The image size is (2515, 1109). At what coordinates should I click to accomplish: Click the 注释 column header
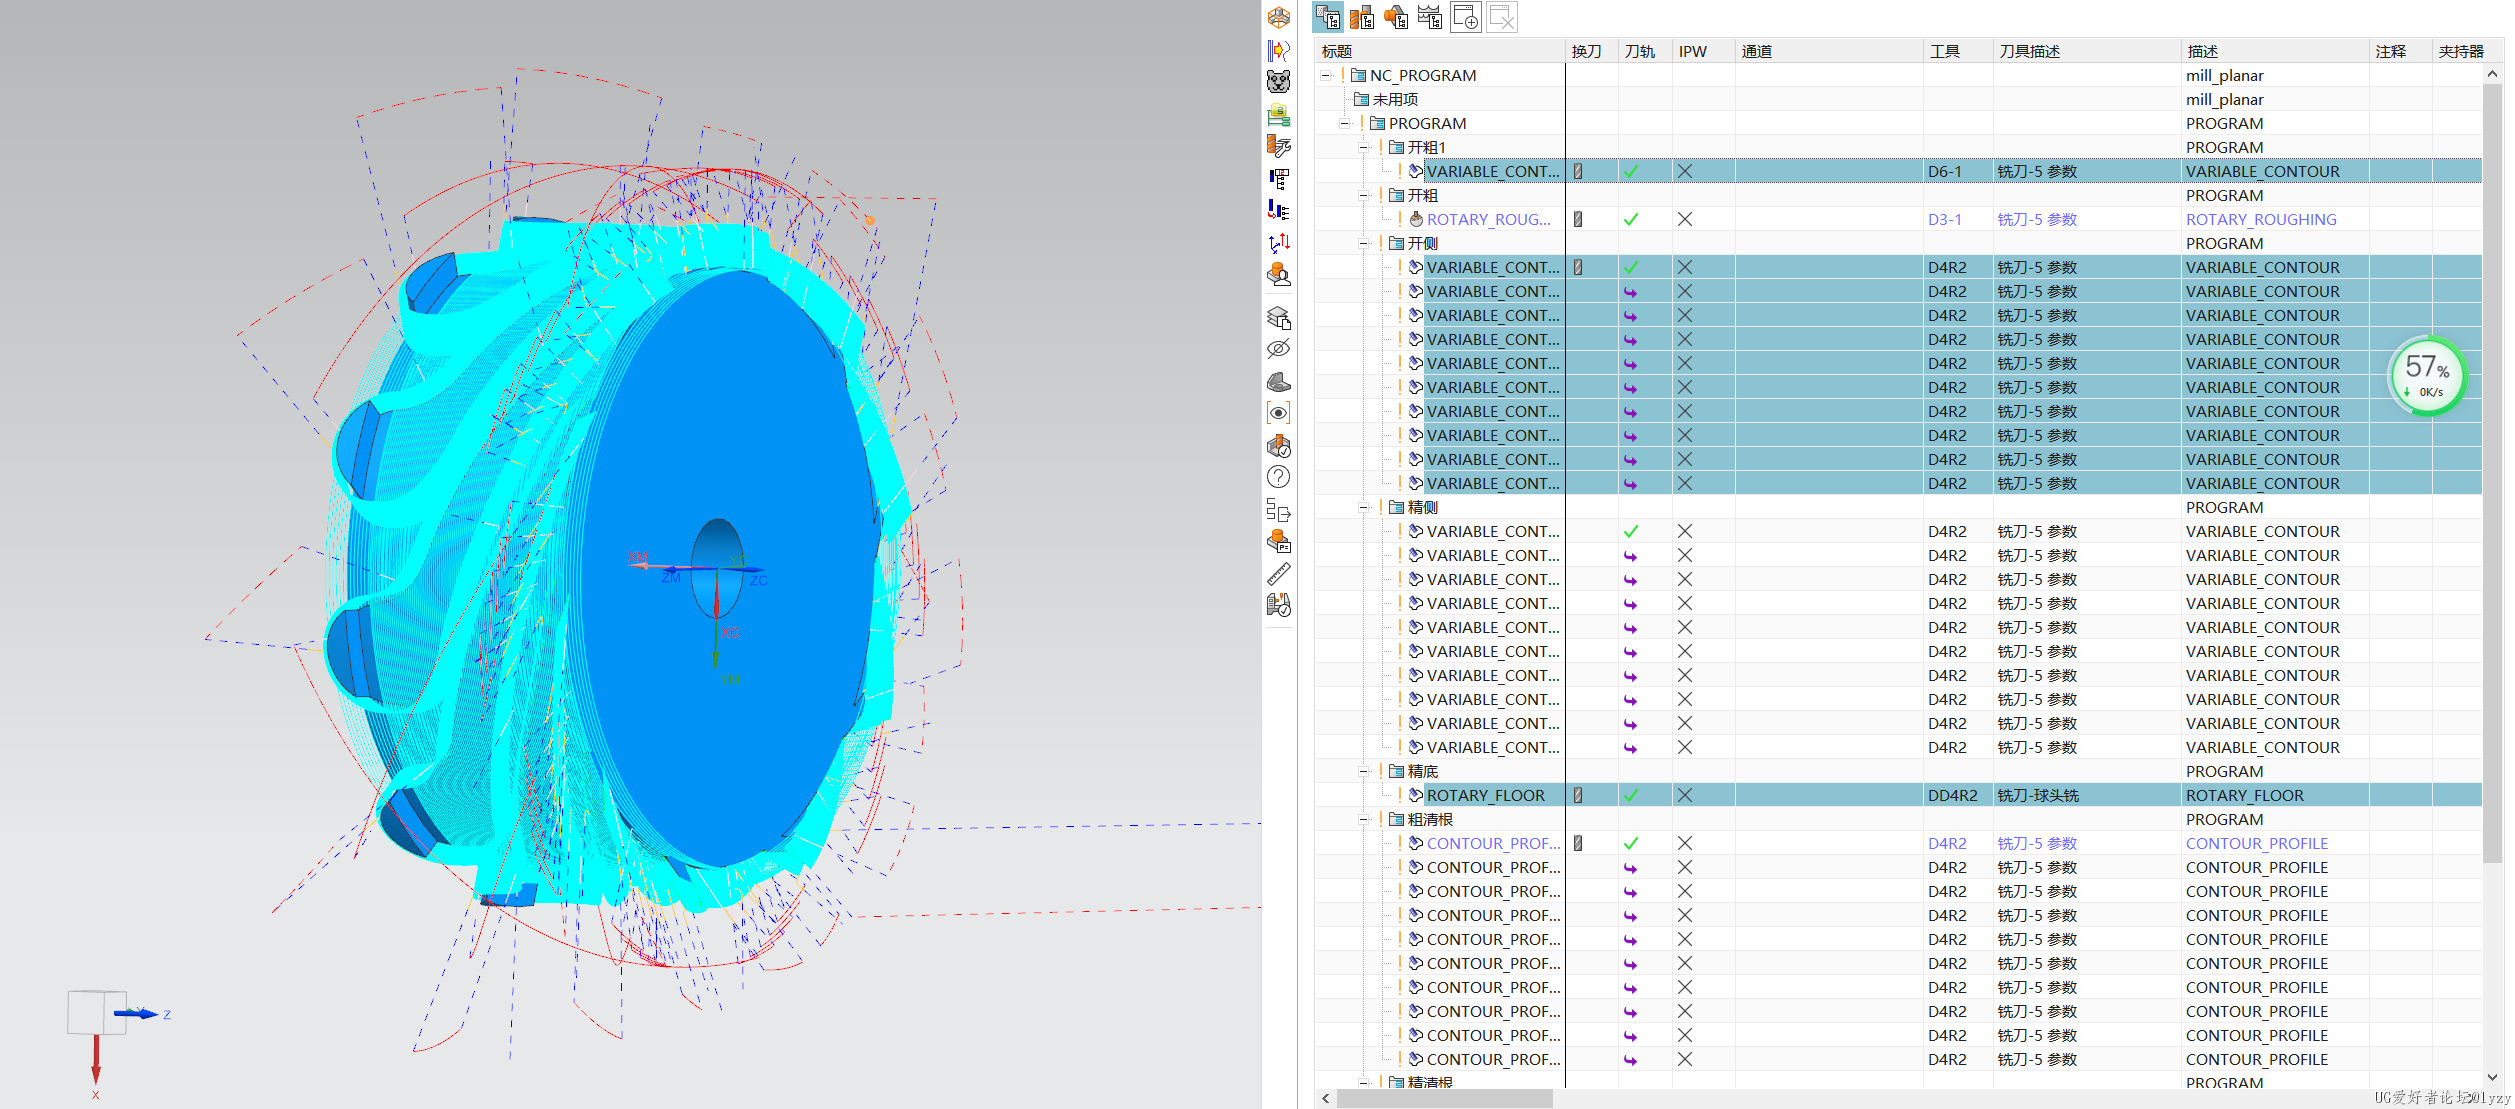2401,51
